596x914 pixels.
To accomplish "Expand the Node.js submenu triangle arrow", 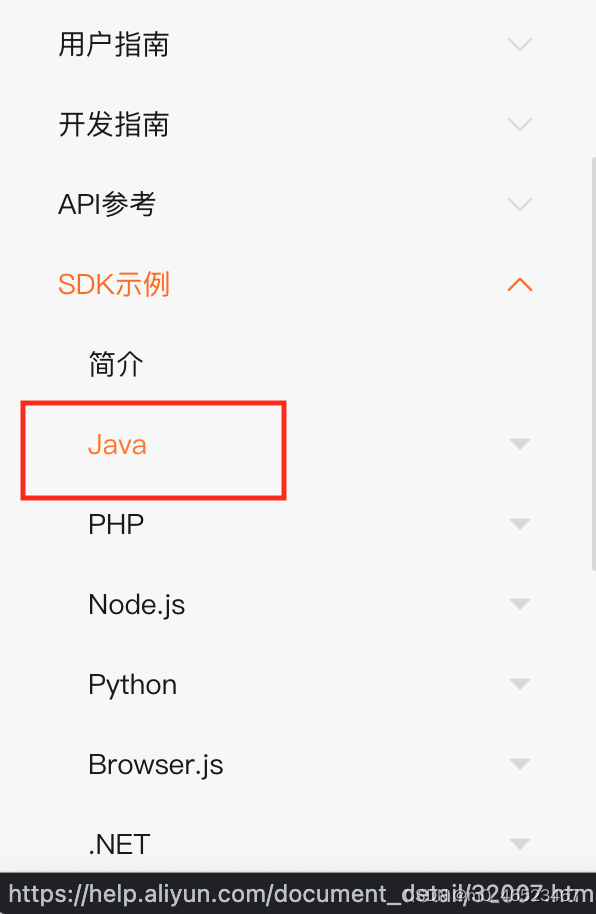I will (x=520, y=604).
